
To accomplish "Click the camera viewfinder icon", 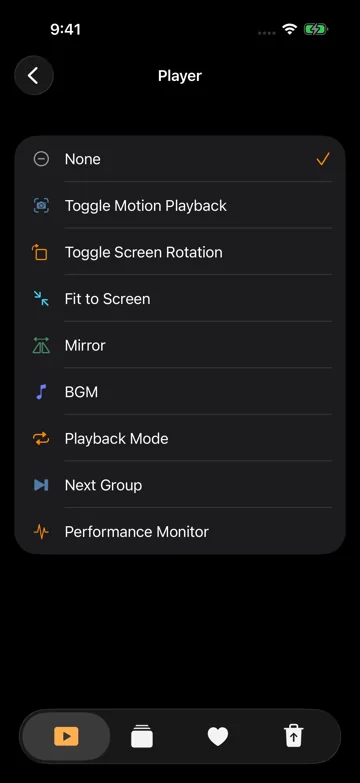I will (x=41, y=205).
